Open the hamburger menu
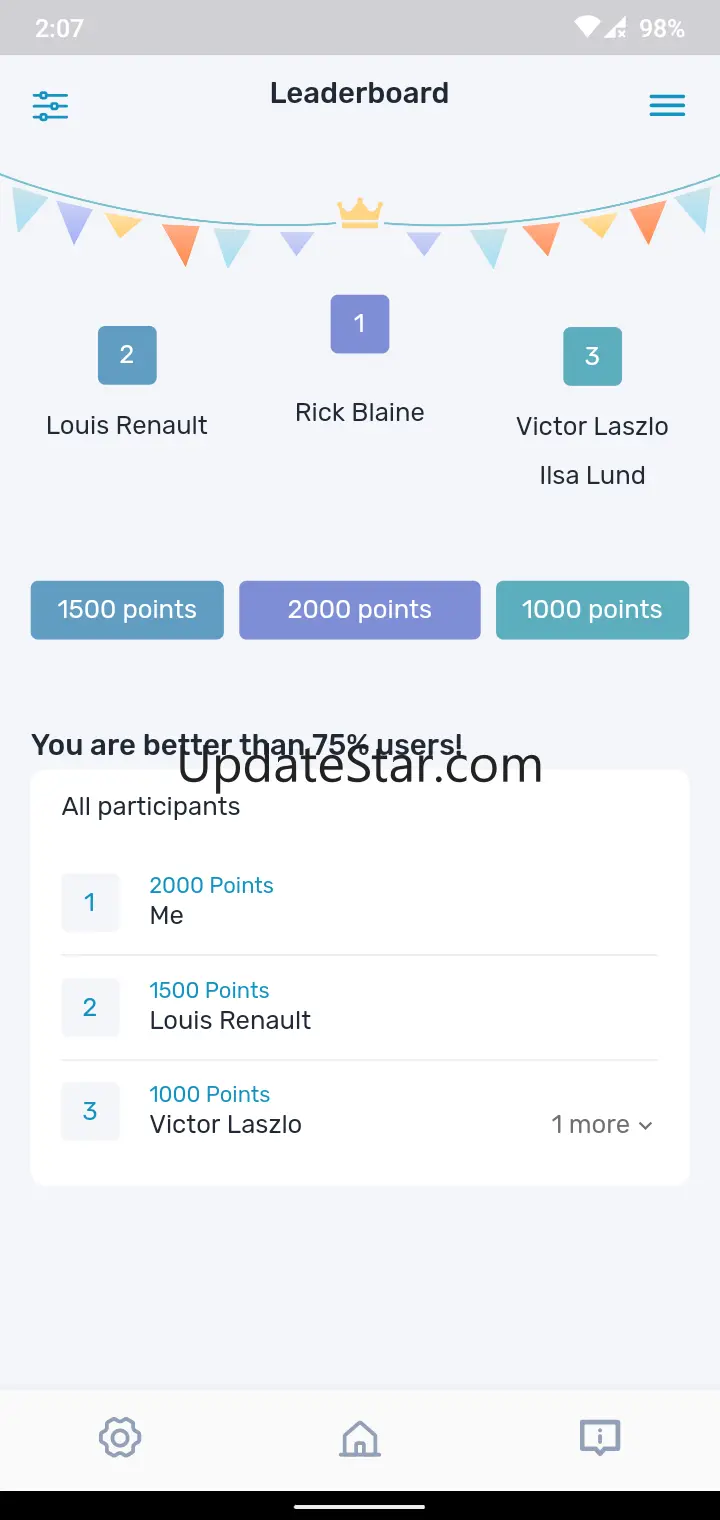720x1520 pixels. [x=667, y=105]
